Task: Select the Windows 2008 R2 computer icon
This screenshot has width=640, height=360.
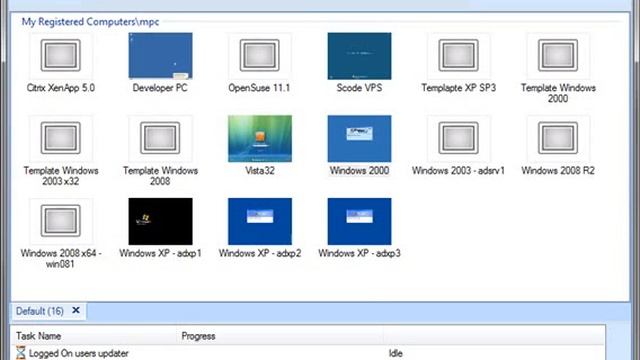Action: [558, 138]
